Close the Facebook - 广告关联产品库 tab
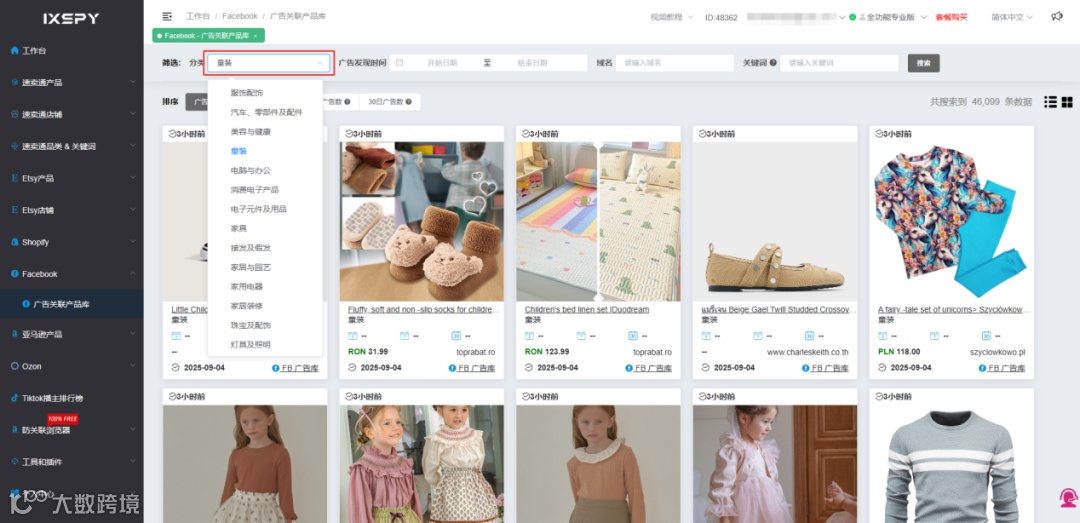The image size is (1080, 523). pyautogui.click(x=256, y=35)
